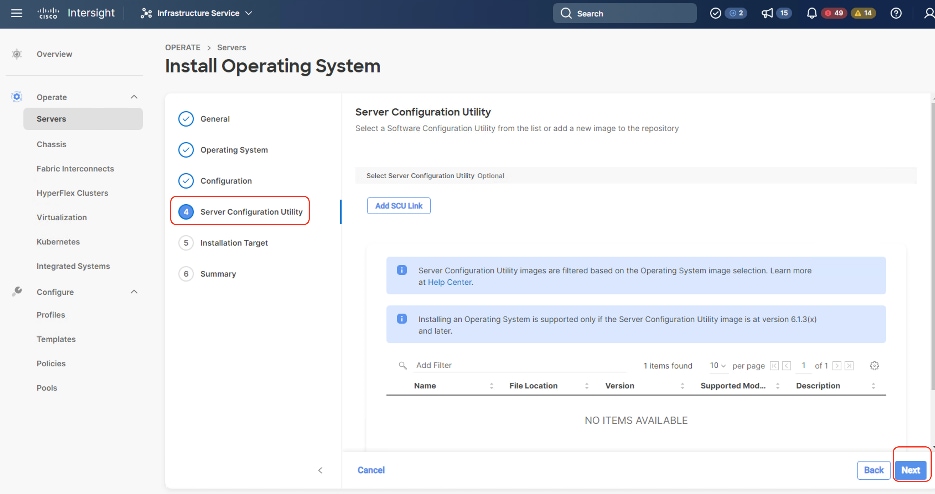935x494 pixels.
Task: Click the Add Filter search icon
Action: click(403, 365)
